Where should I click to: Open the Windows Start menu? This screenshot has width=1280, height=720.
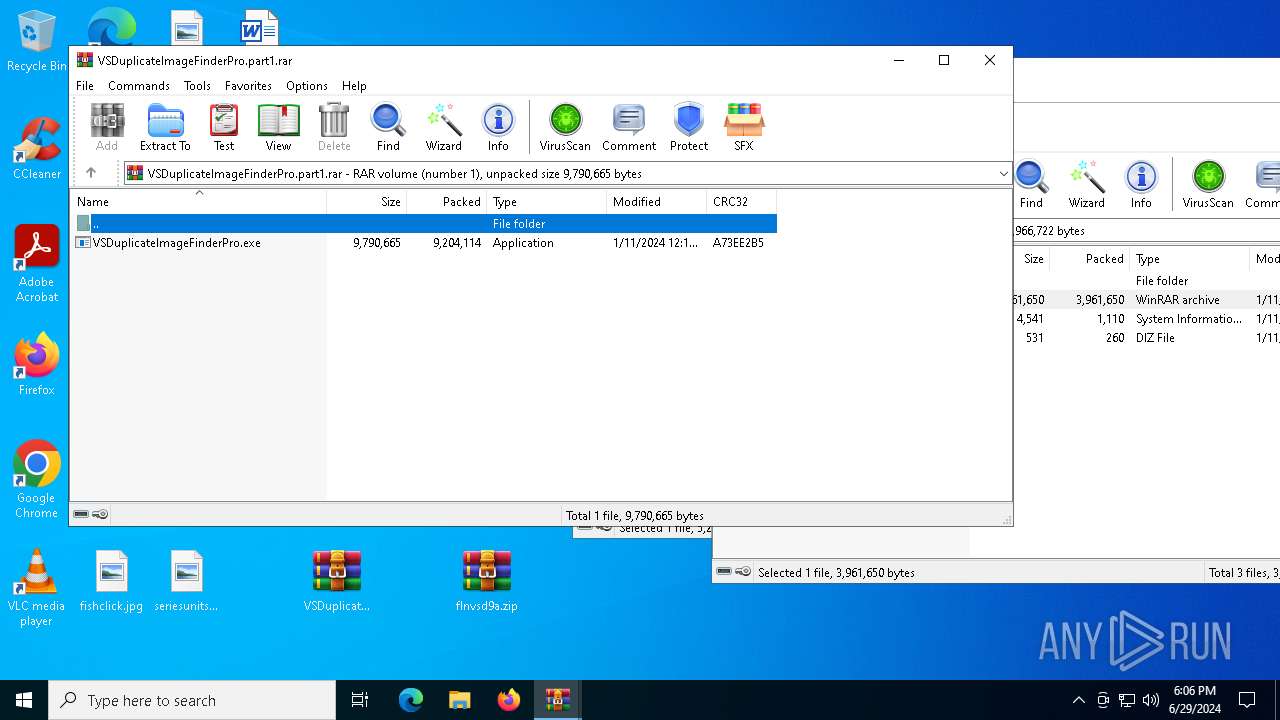[24, 700]
